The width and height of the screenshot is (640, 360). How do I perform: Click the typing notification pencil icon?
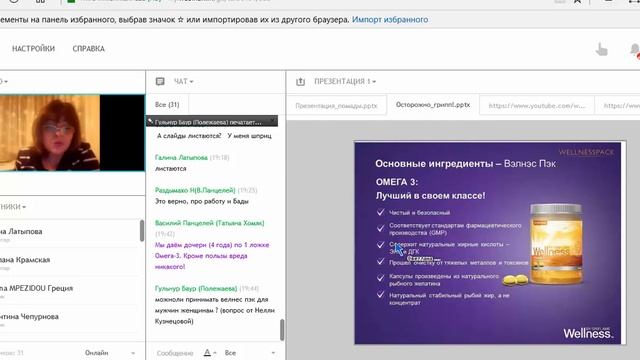[x=150, y=121]
